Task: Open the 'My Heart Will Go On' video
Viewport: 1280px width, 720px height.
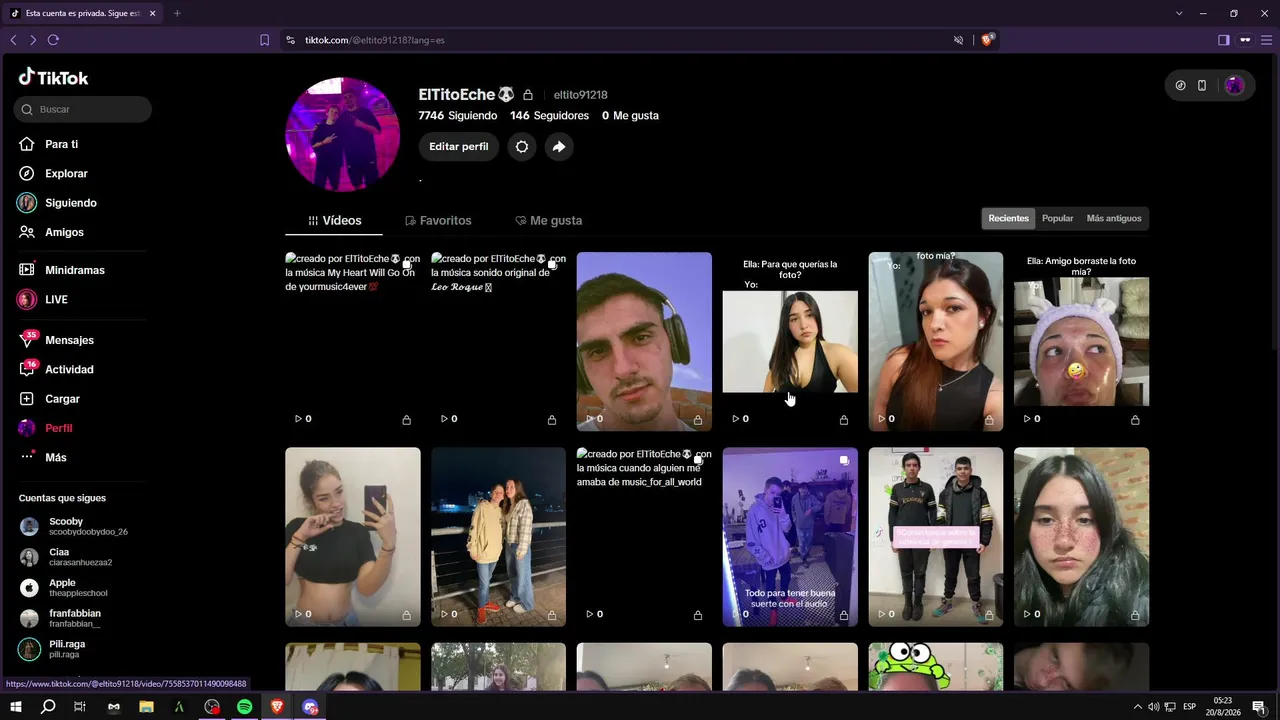Action: (x=353, y=341)
